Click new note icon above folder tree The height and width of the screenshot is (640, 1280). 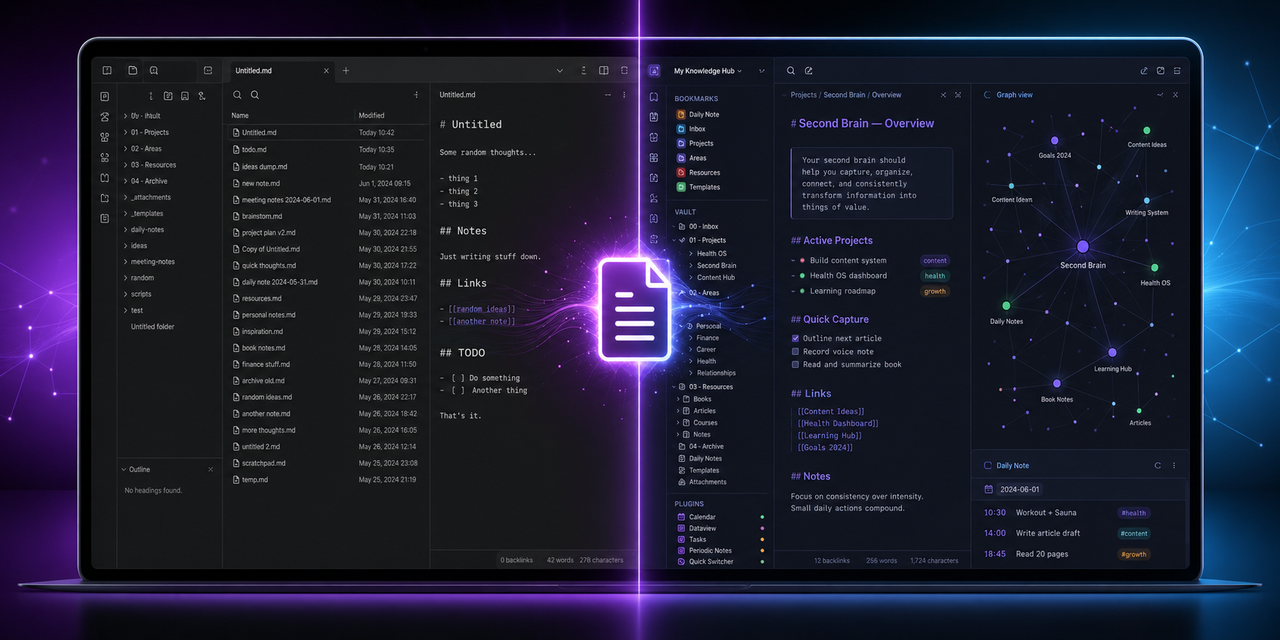168,96
